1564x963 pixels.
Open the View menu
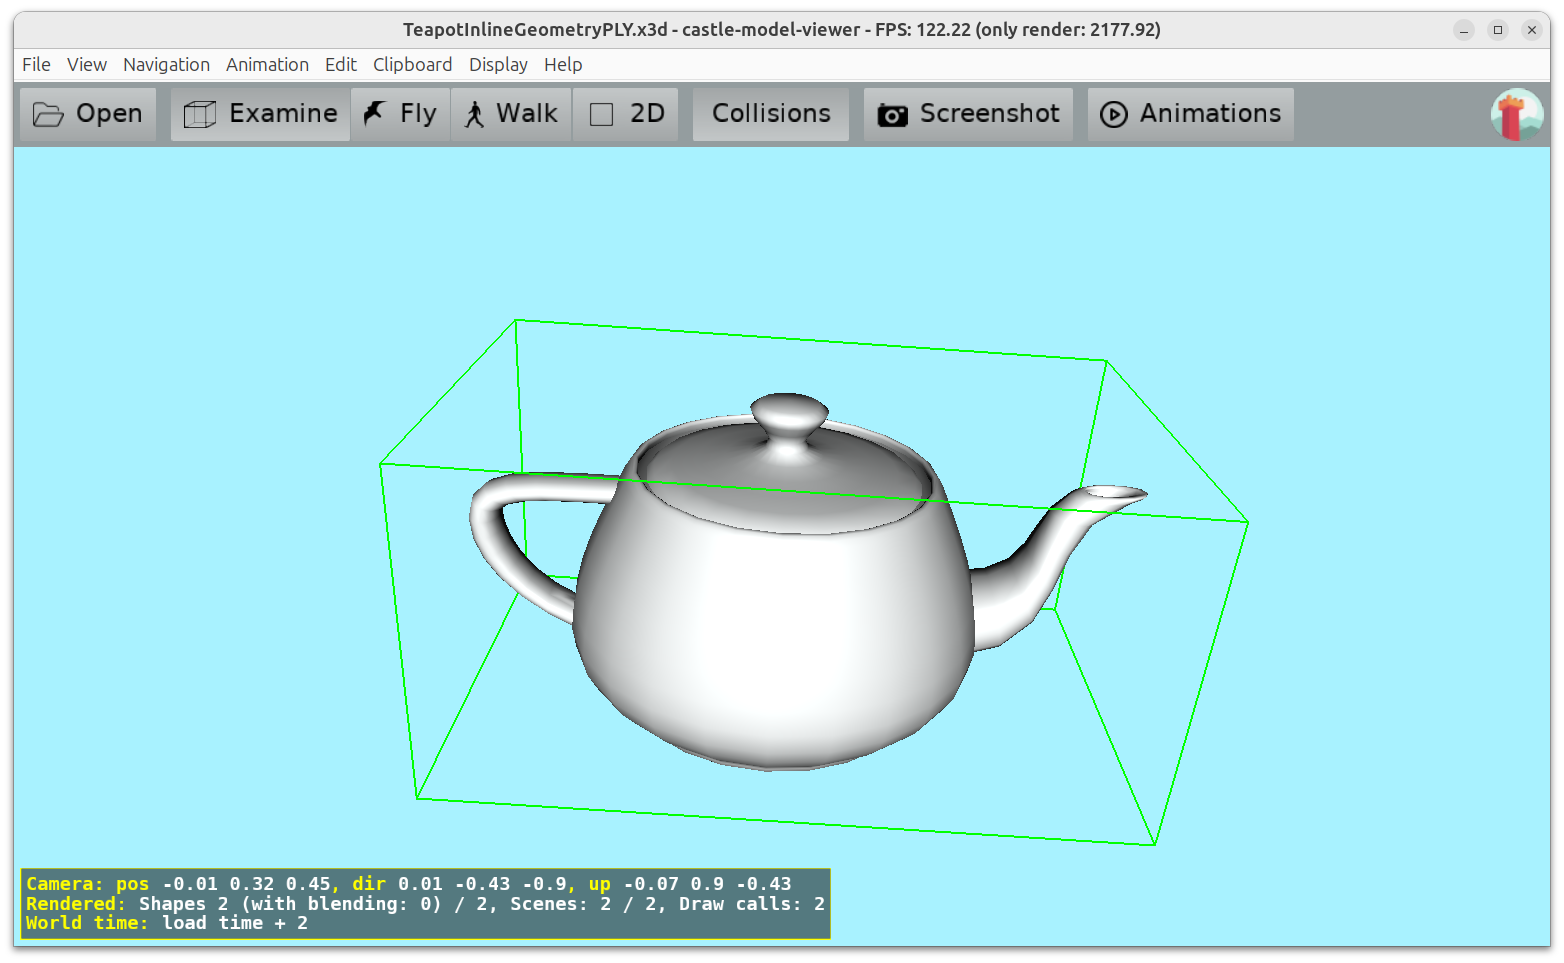87,64
